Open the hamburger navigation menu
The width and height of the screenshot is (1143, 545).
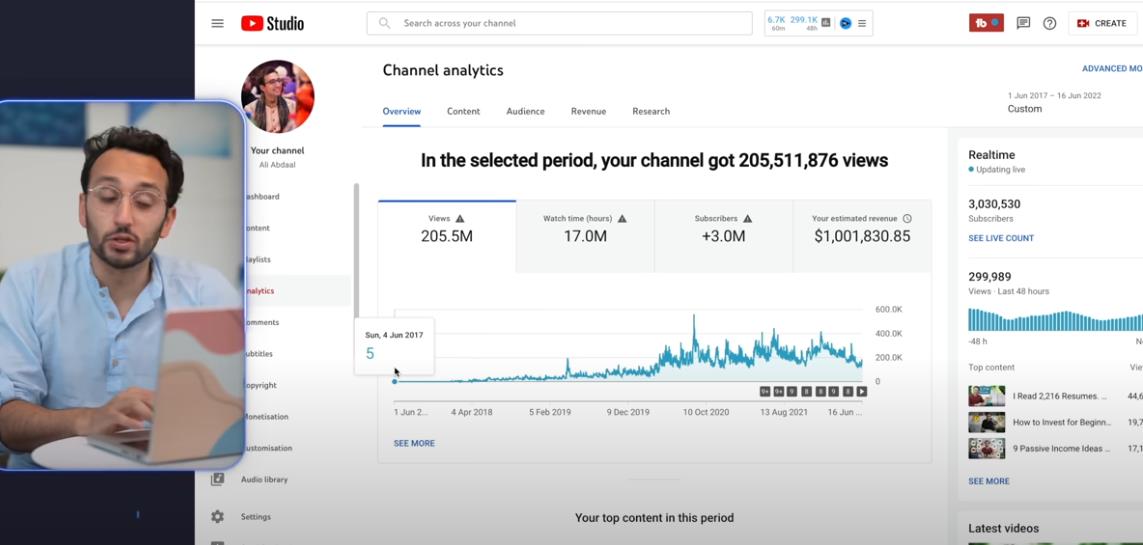pyautogui.click(x=217, y=23)
